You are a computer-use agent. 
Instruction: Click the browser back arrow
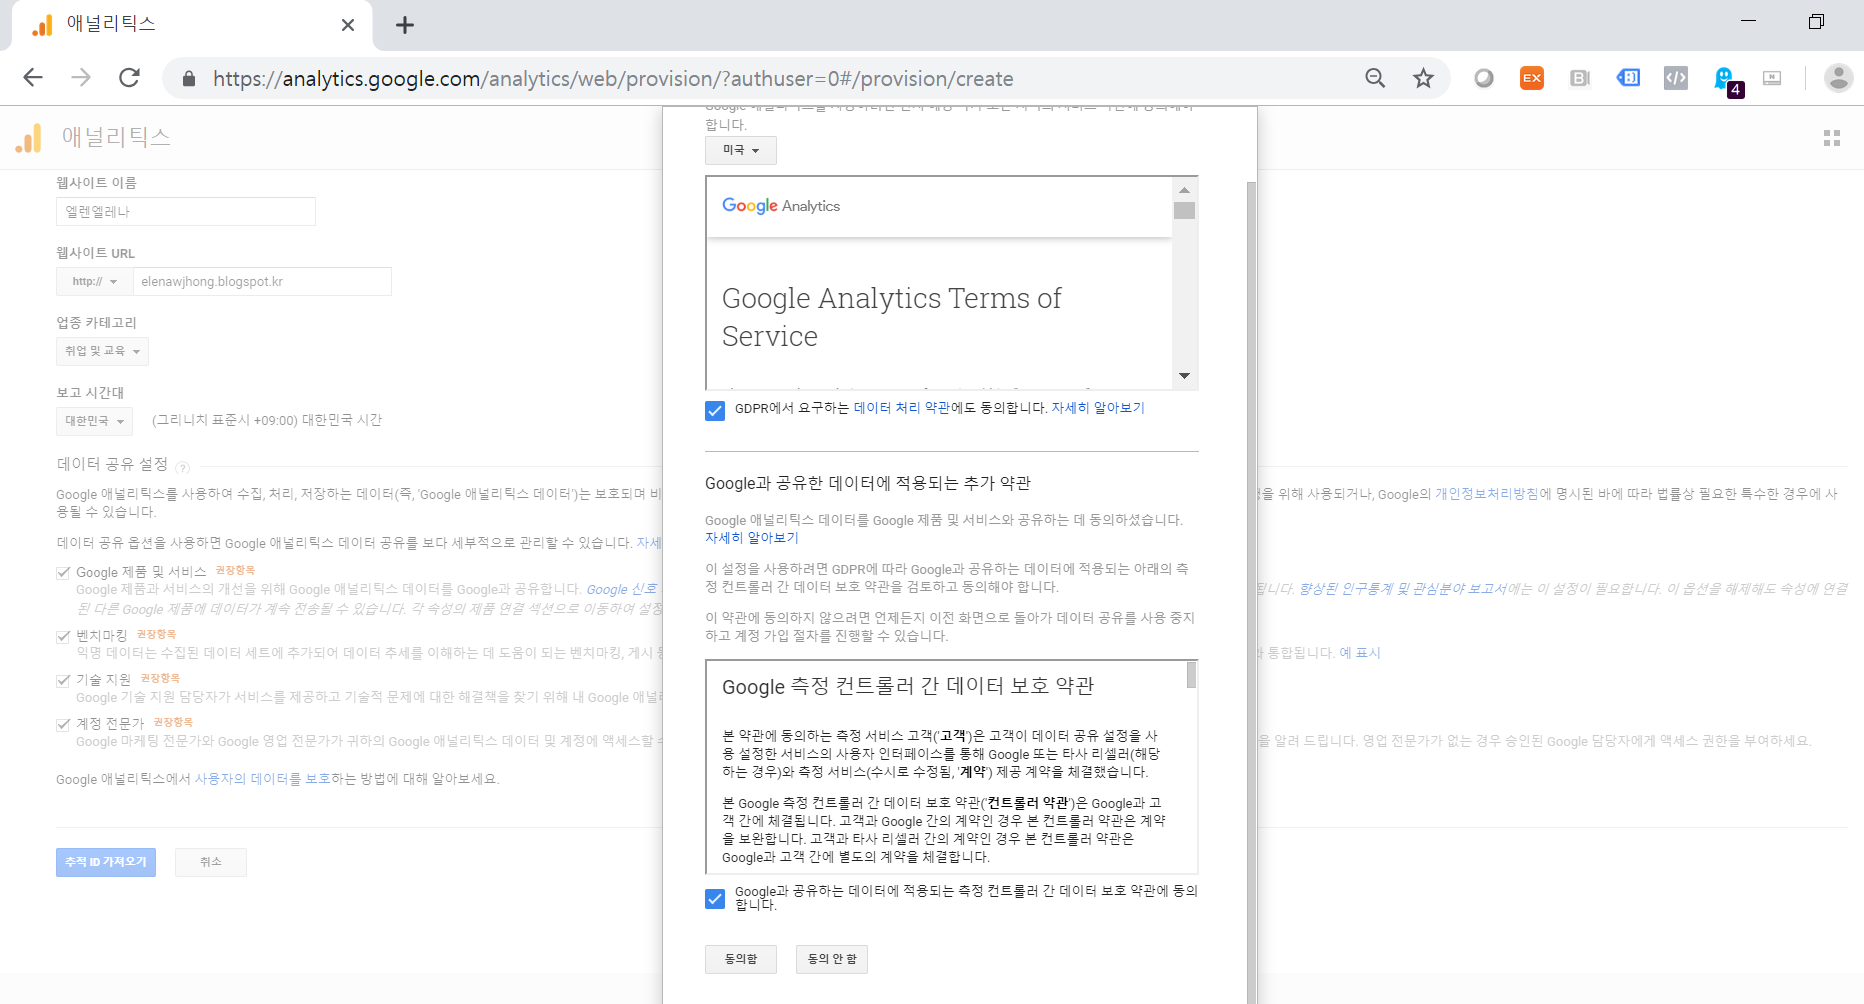tap(33, 78)
